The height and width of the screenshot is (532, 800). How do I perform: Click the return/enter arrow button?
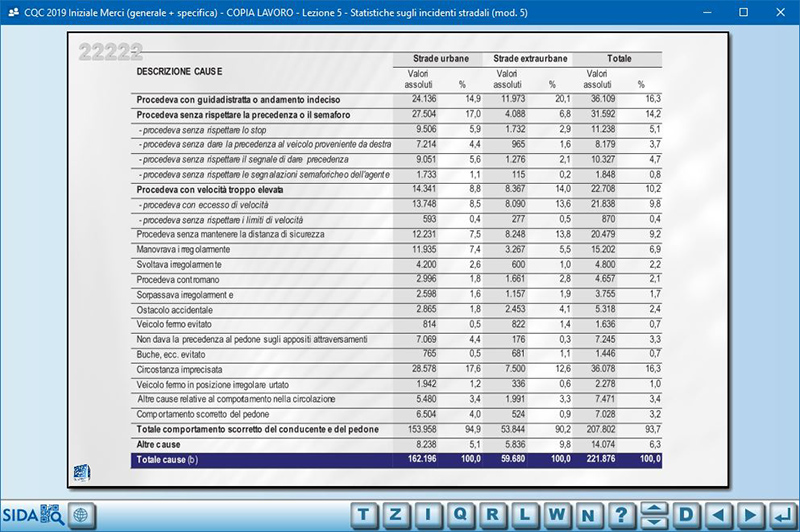(x=781, y=515)
